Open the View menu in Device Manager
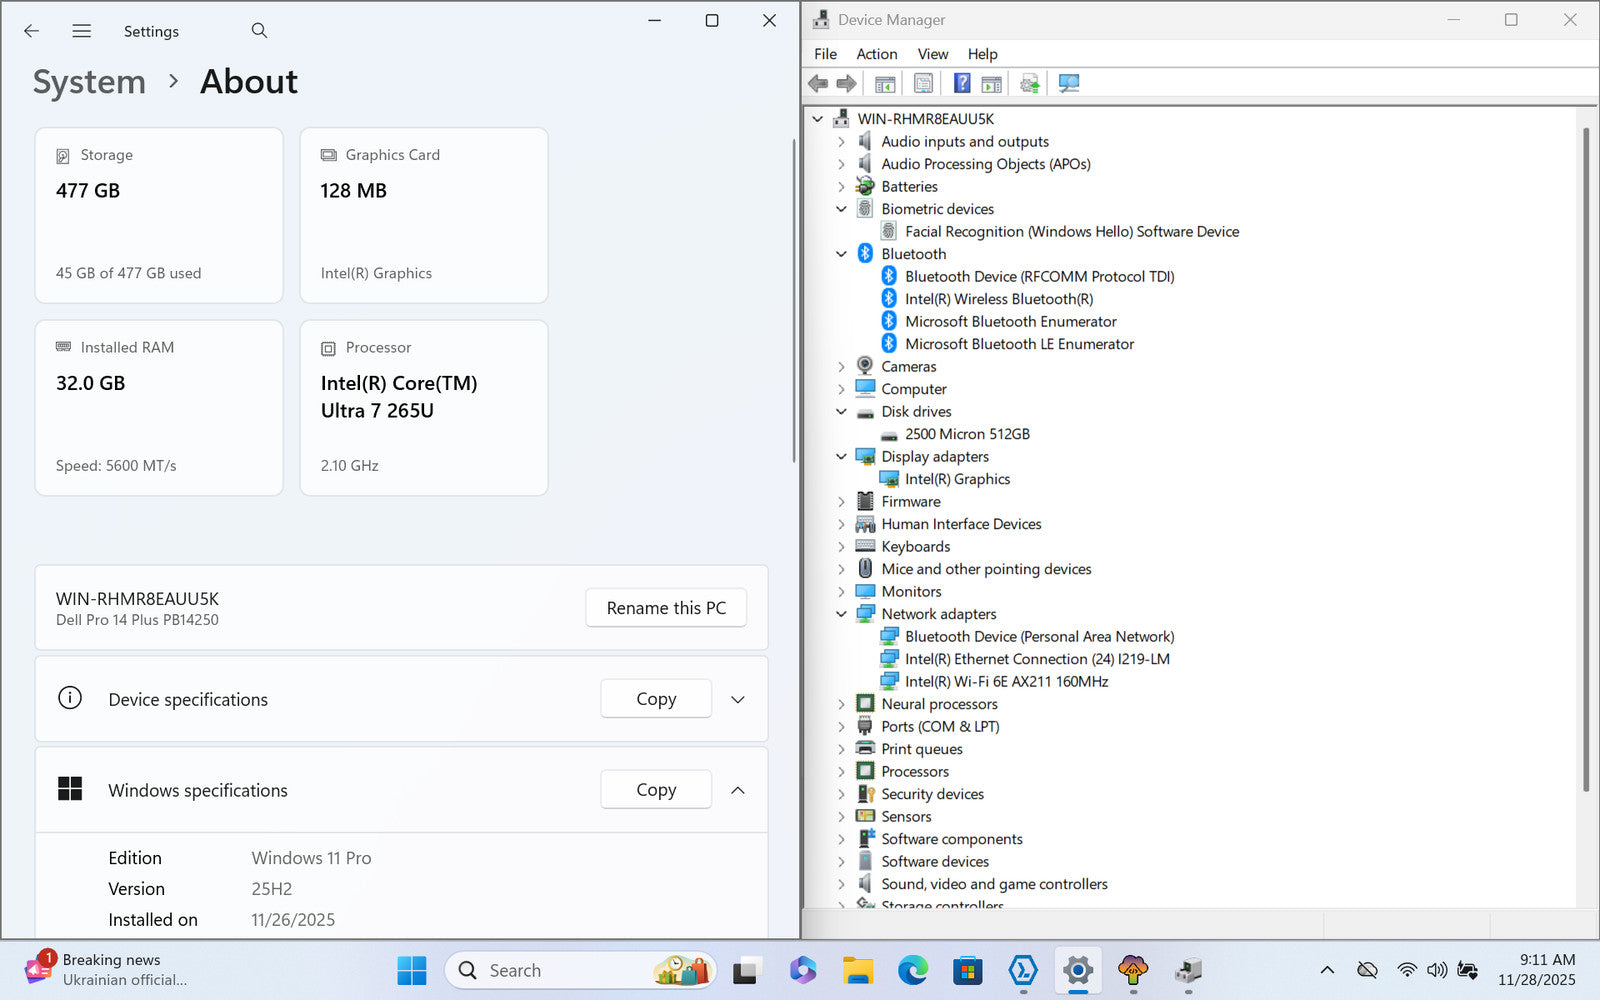Screen dimensions: 1600x1000 932,54
